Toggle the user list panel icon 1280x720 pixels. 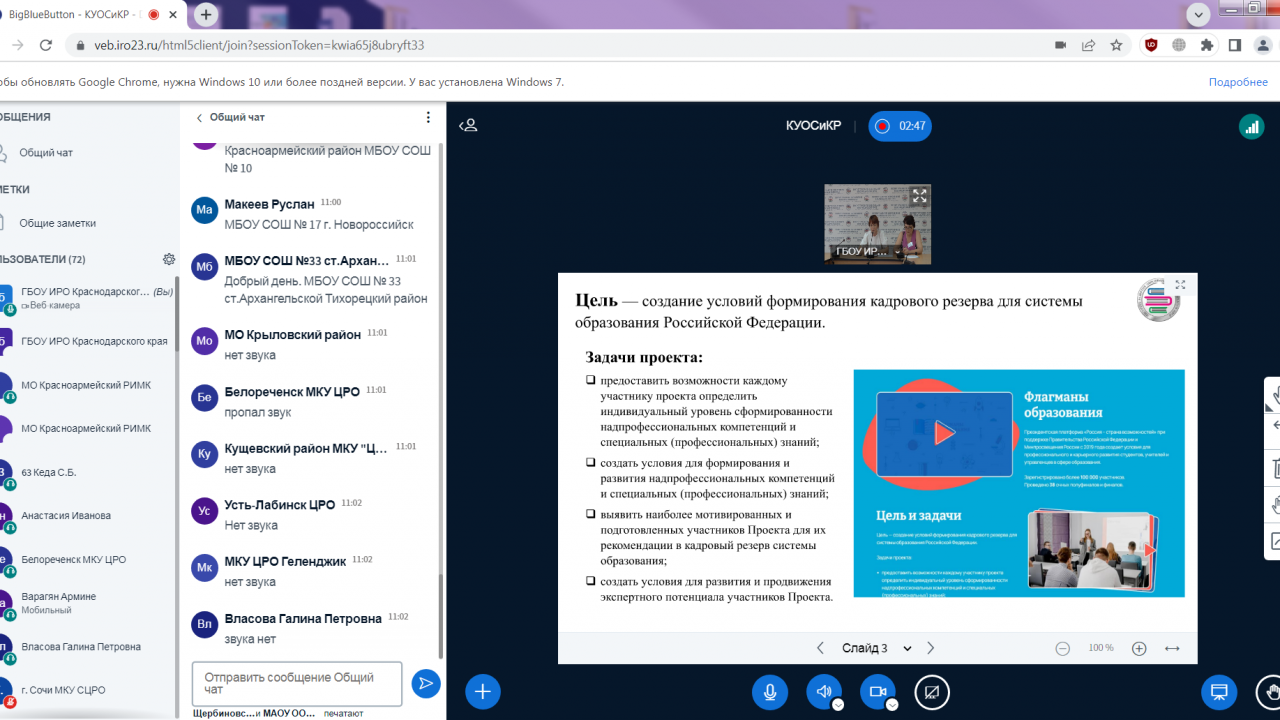pyautogui.click(x=468, y=126)
